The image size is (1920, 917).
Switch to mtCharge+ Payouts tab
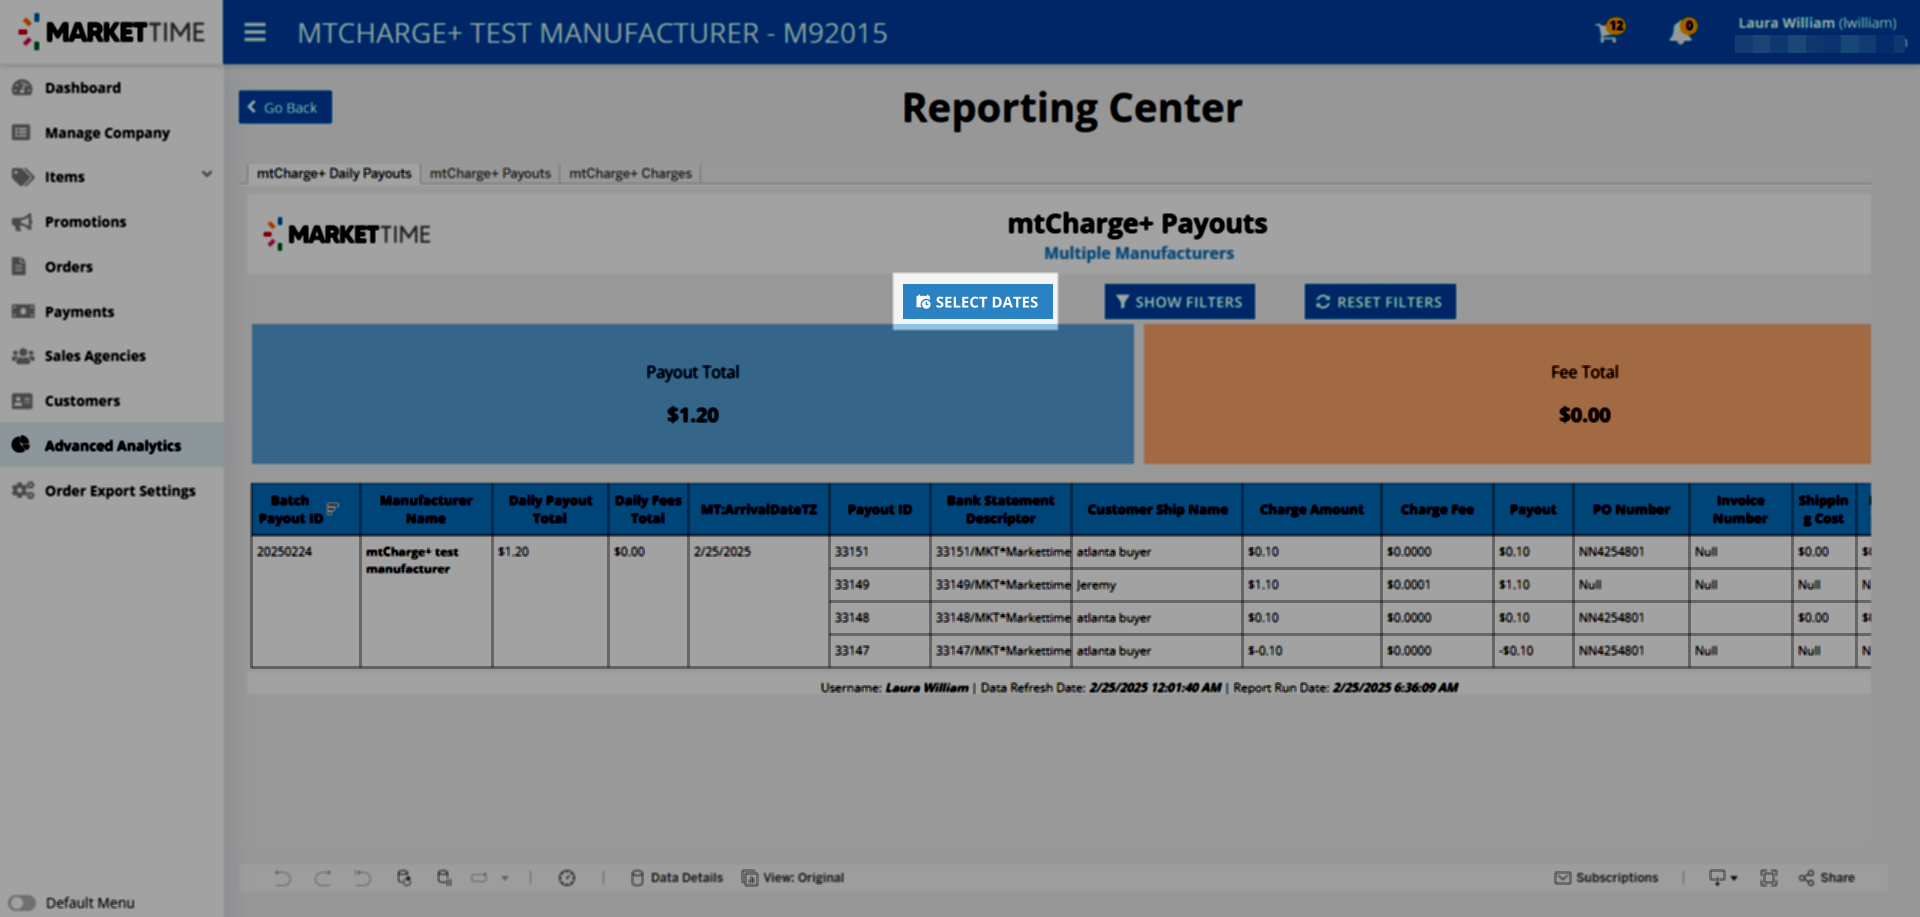click(490, 174)
